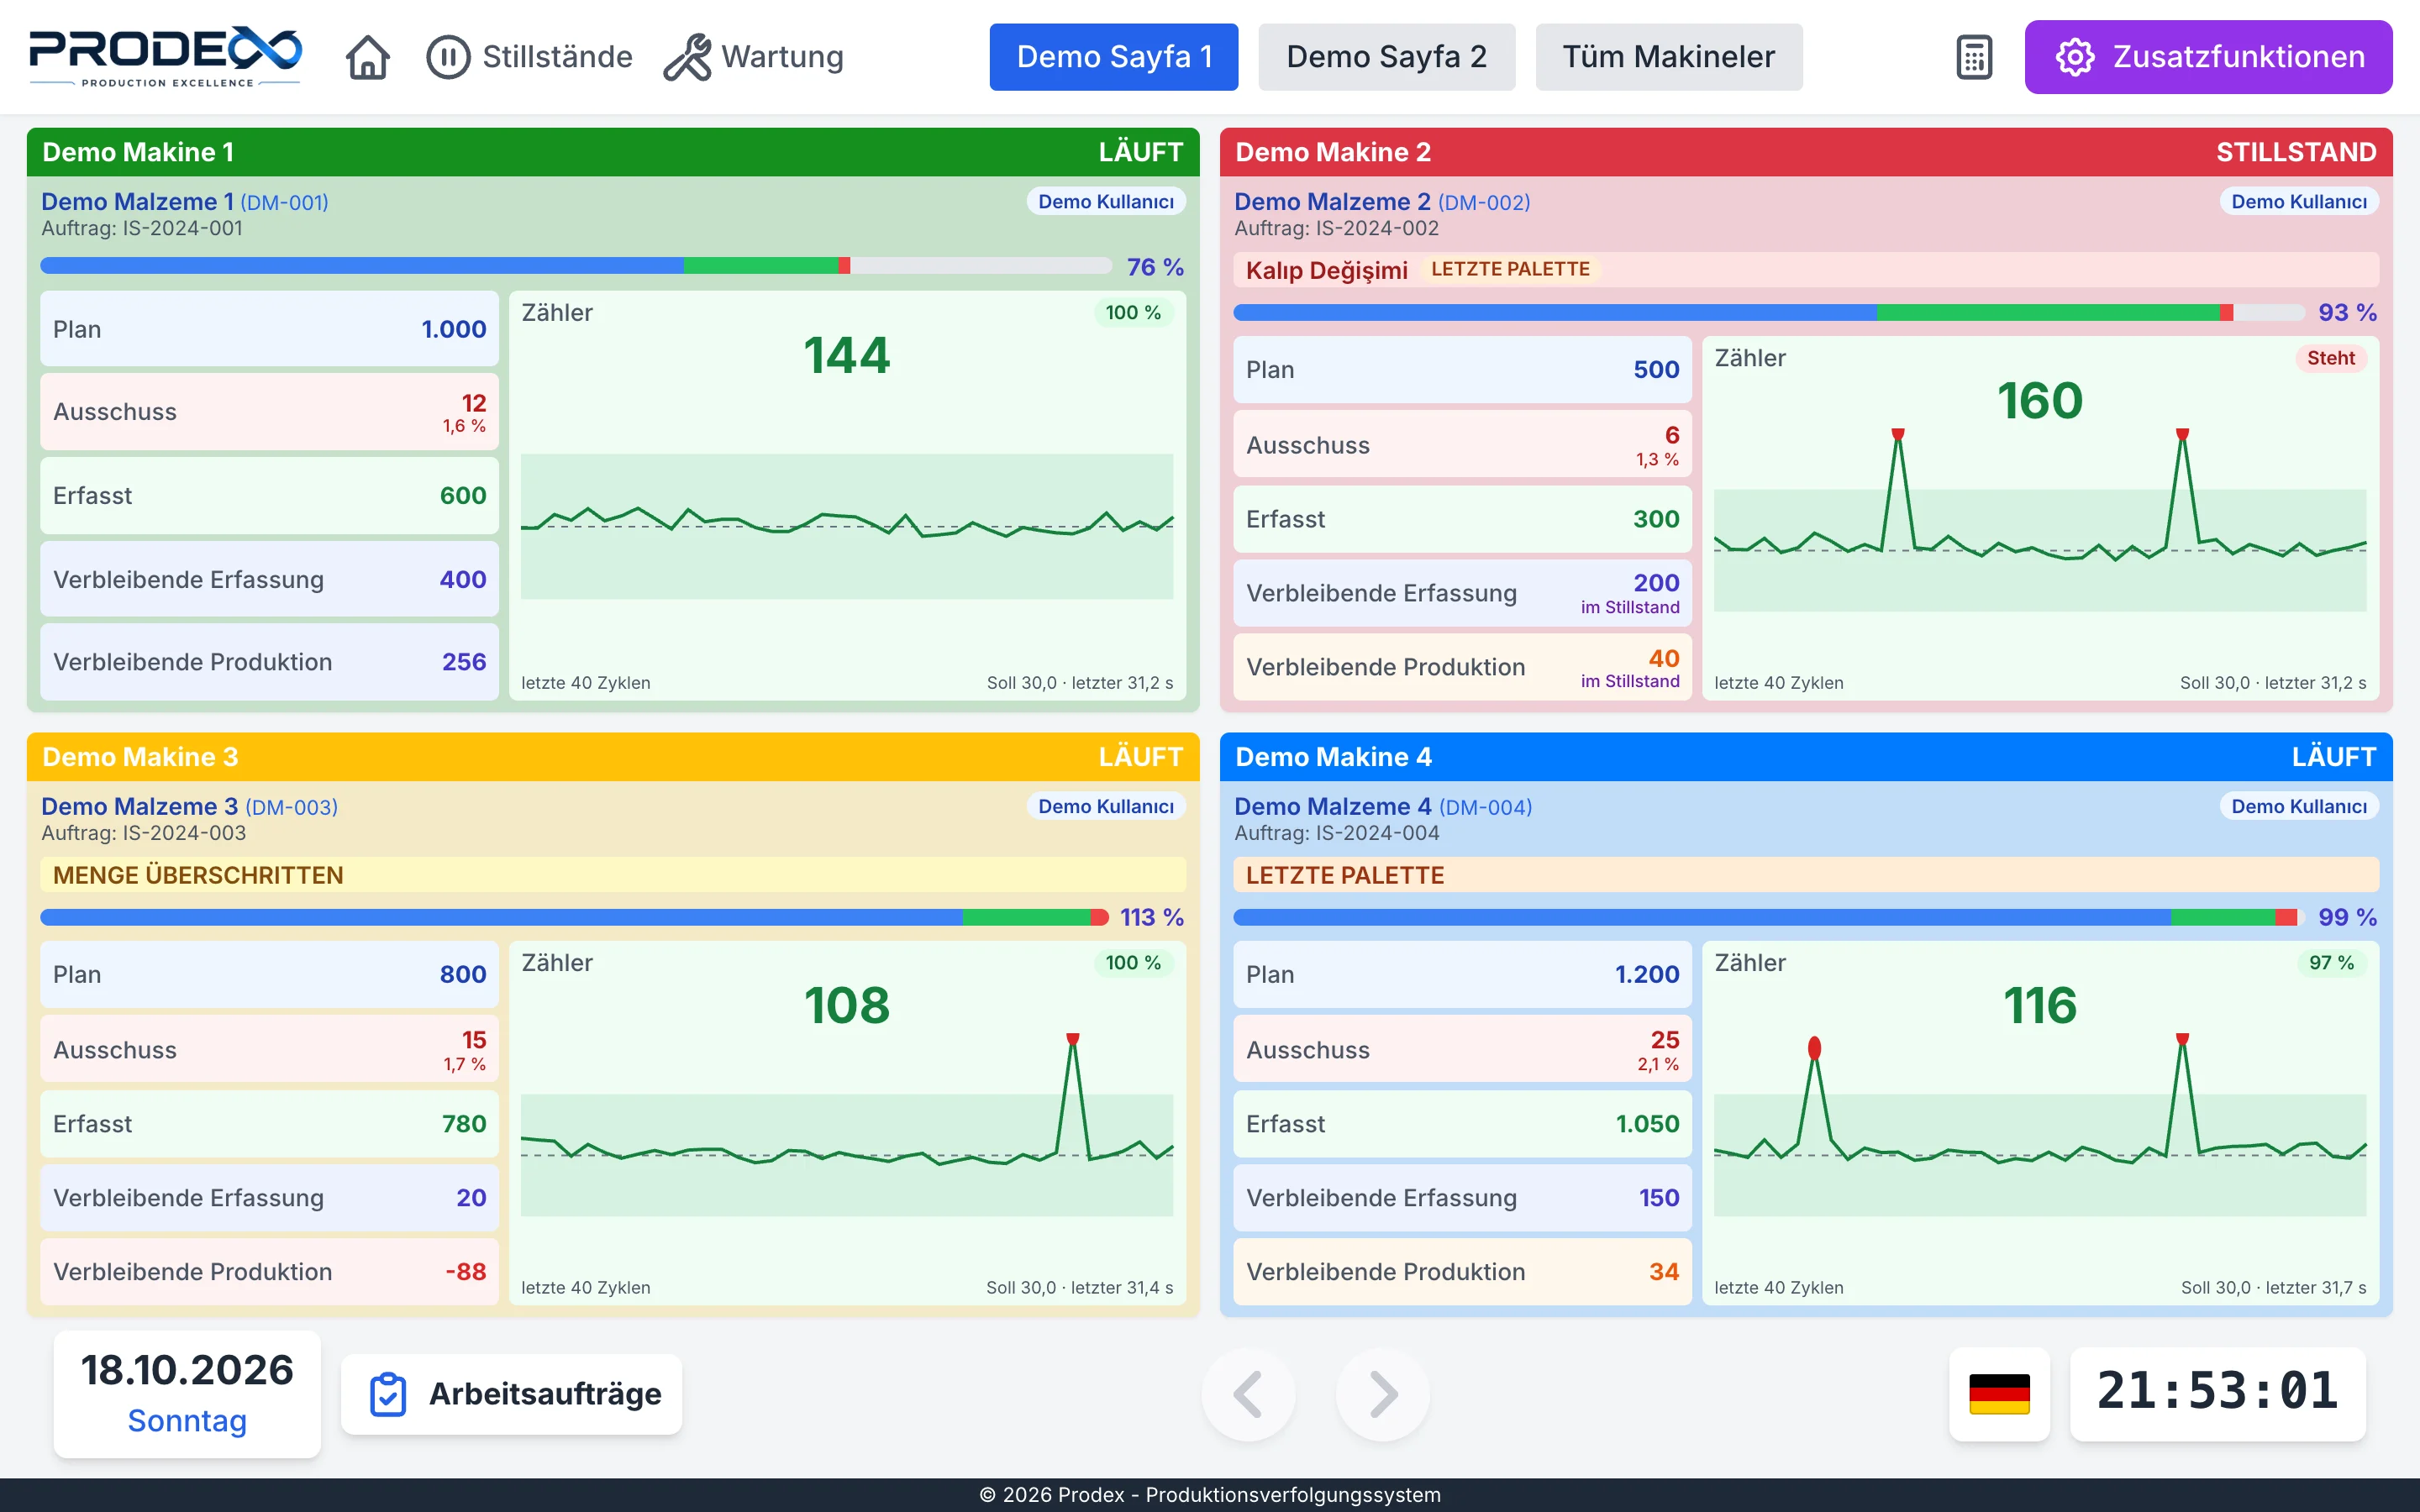
Task: Click Demo Makine 3 progress bar 113 %
Action: point(575,917)
